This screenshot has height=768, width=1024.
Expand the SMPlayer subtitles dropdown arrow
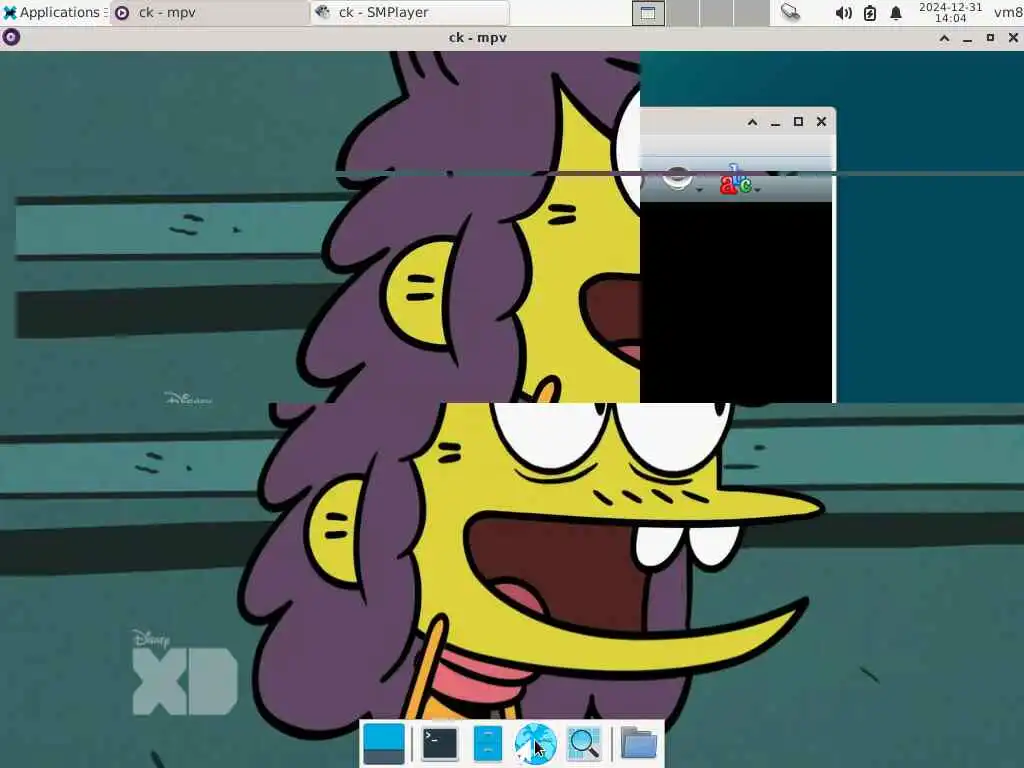pos(758,190)
